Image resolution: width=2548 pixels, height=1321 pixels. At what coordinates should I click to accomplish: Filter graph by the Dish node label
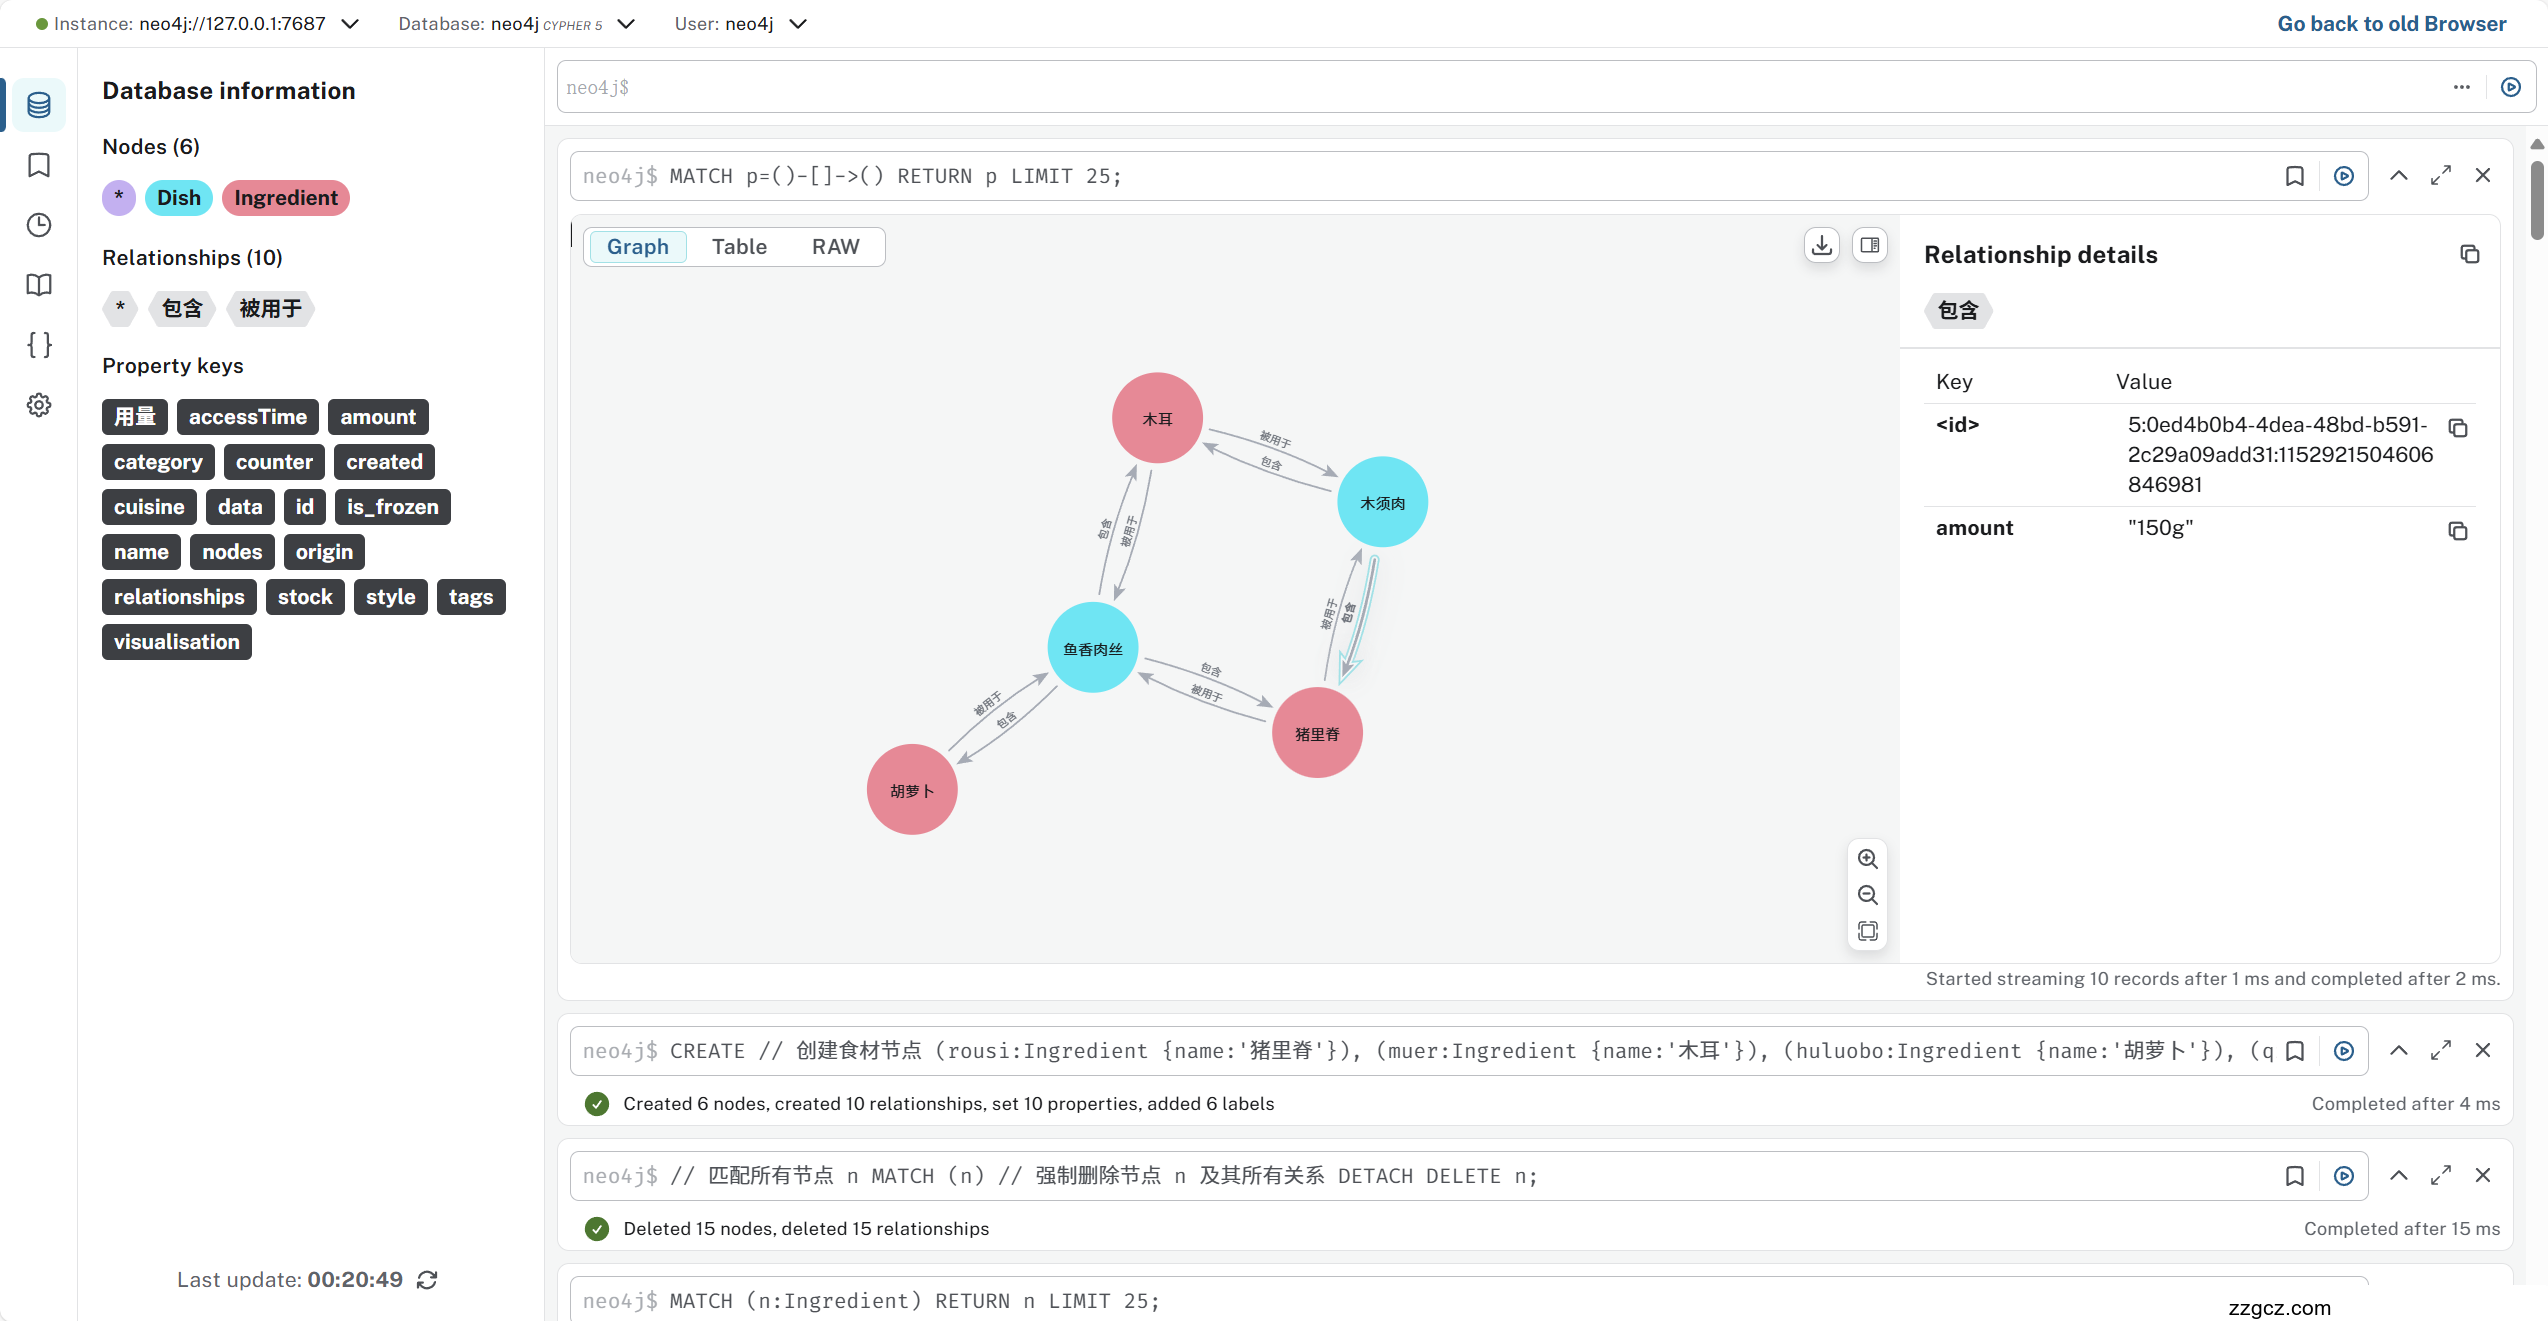pos(177,197)
